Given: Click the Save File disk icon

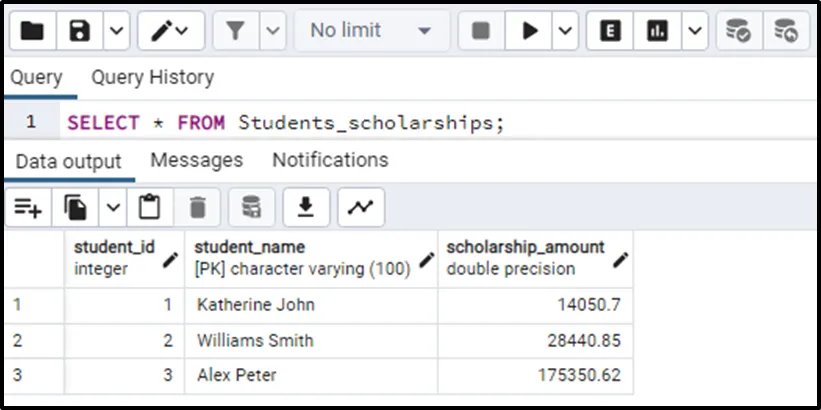Looking at the screenshot, I should tap(80, 31).
